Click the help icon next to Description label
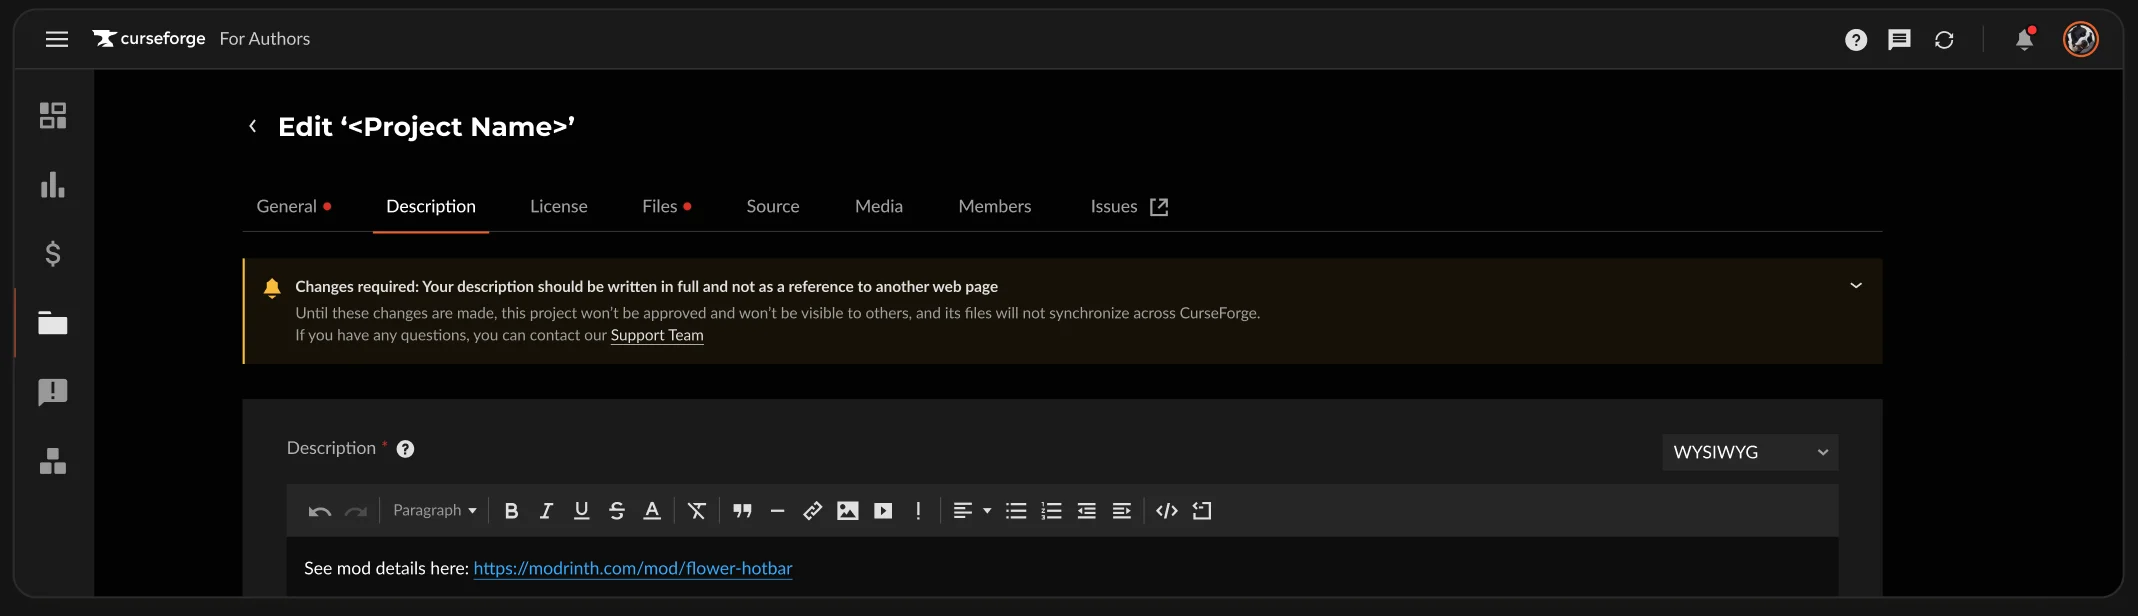 [405, 449]
